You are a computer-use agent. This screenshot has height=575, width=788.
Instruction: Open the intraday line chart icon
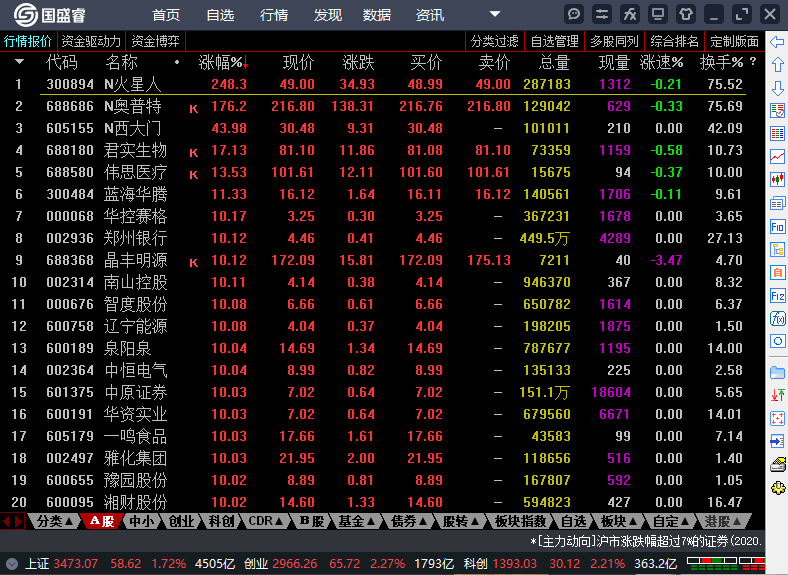777,156
